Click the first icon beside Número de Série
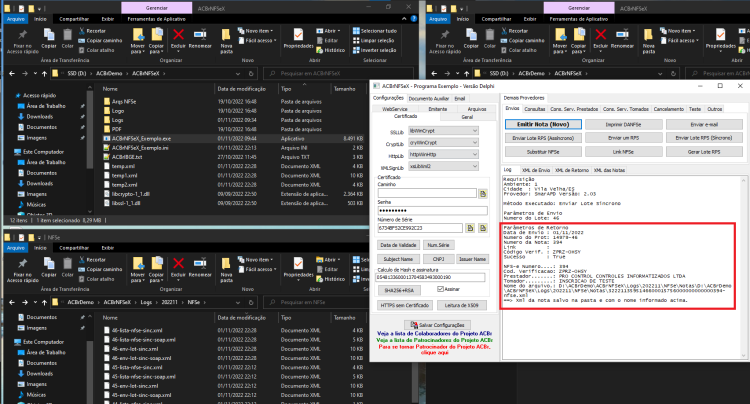Viewport: 750px width, 404px height. coord(470,228)
